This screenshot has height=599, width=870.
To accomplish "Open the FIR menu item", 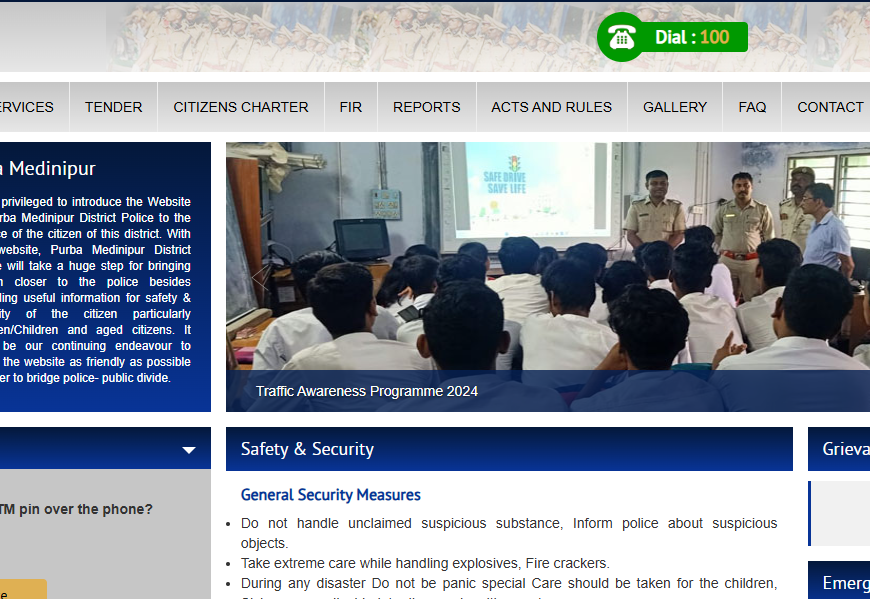I will click(350, 107).
